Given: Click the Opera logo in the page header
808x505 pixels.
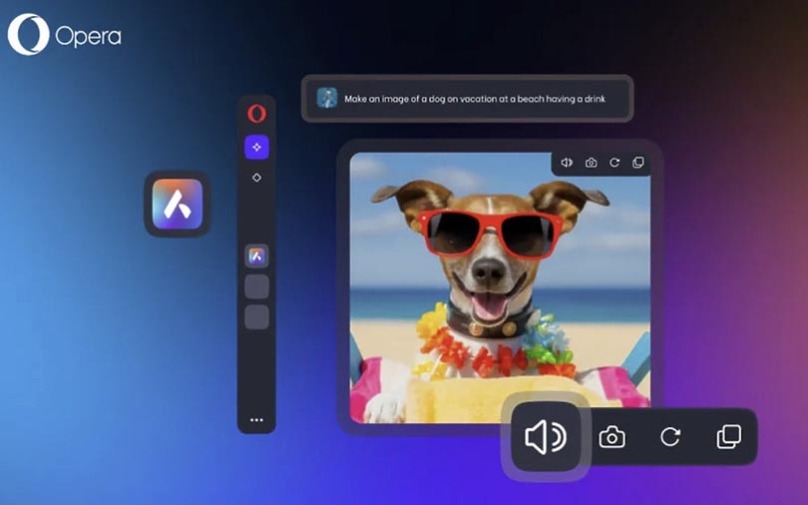Looking at the screenshot, I should pos(64,35).
